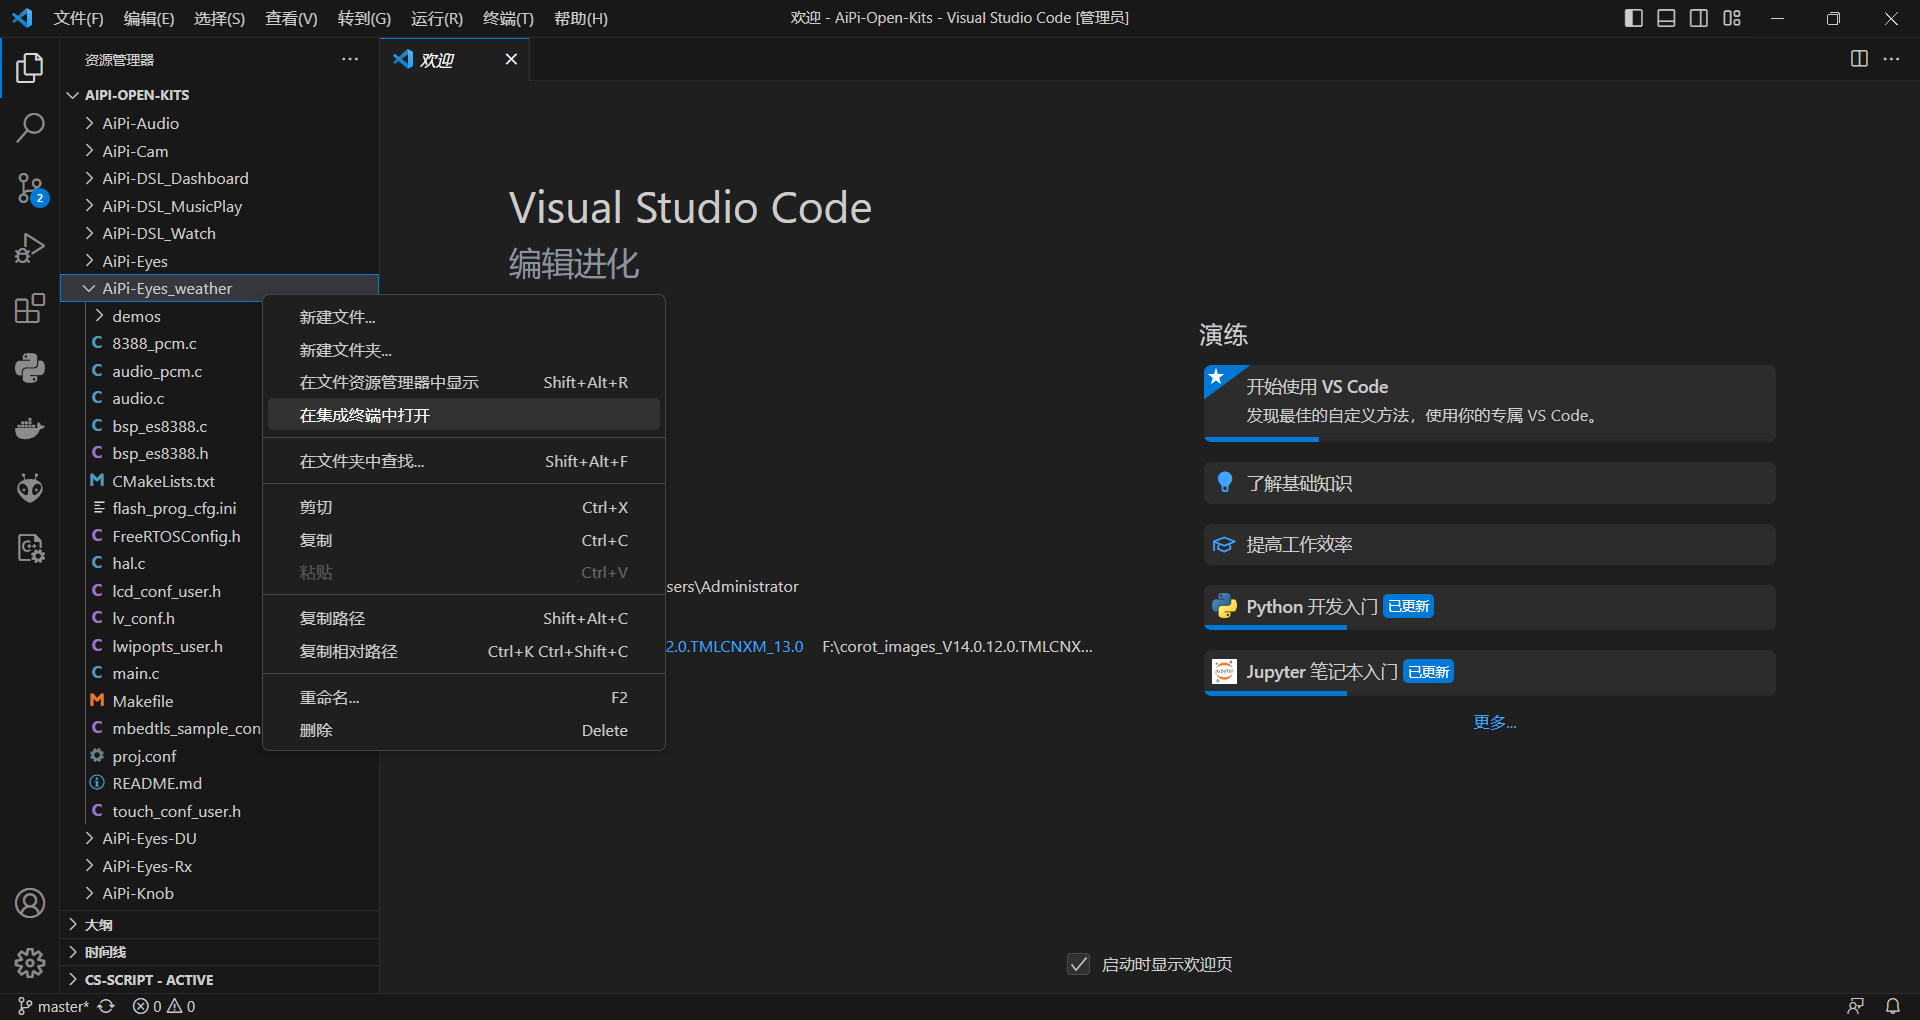
Task: Choose 重命名... from context menu
Action: (464, 697)
